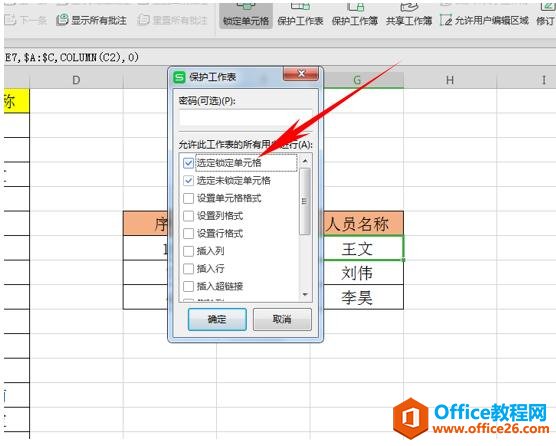Screen dimensions: 556x446
Task: Uncheck Select Locked Cells (选定锁定单元格)
Action: (x=188, y=163)
